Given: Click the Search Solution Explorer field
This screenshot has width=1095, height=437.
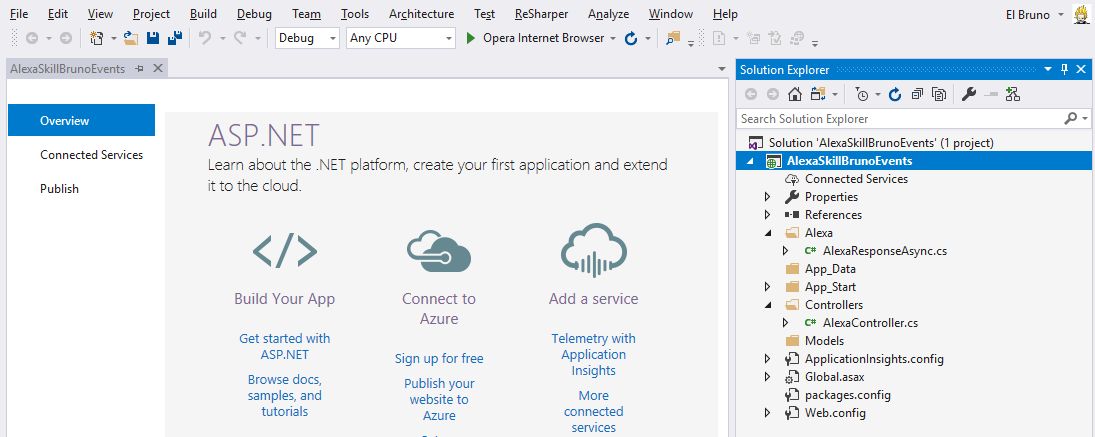Looking at the screenshot, I should tap(905, 119).
